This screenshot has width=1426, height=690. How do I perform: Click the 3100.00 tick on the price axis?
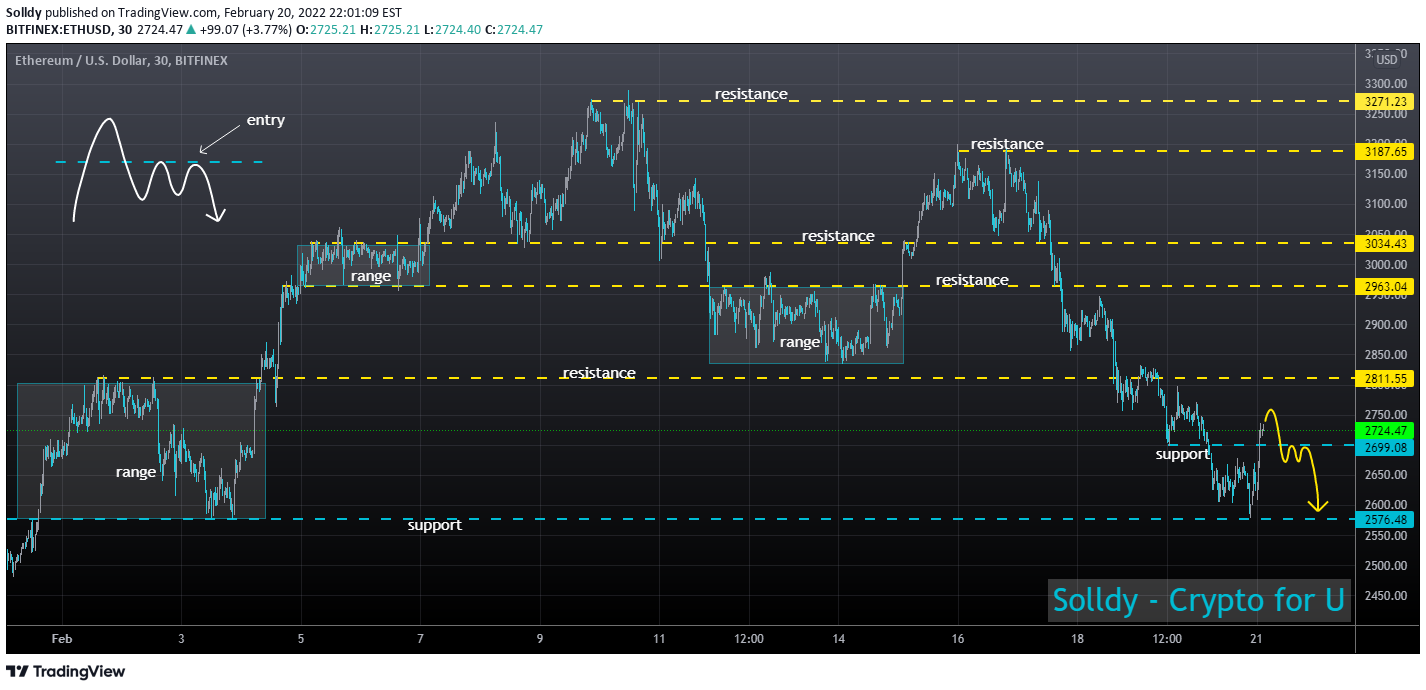click(1386, 204)
